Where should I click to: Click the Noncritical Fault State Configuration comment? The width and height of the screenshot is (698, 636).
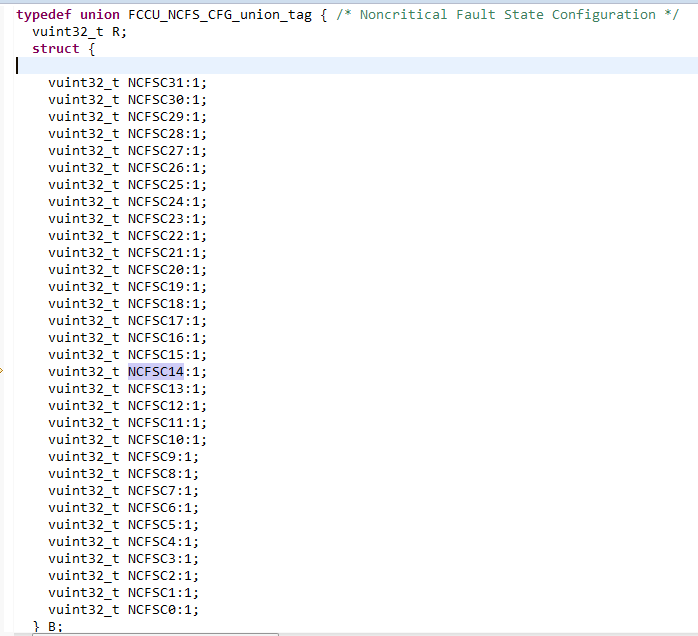507,15
